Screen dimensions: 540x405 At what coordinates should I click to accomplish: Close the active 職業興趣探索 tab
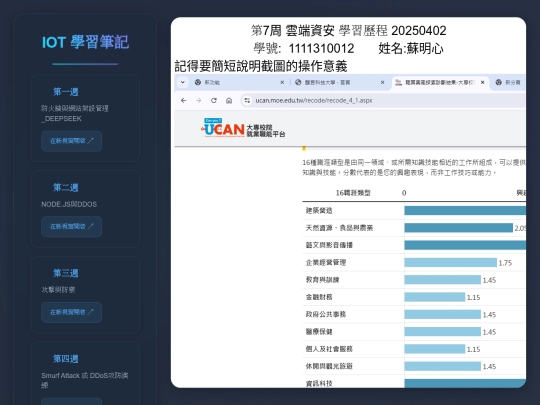point(482,82)
